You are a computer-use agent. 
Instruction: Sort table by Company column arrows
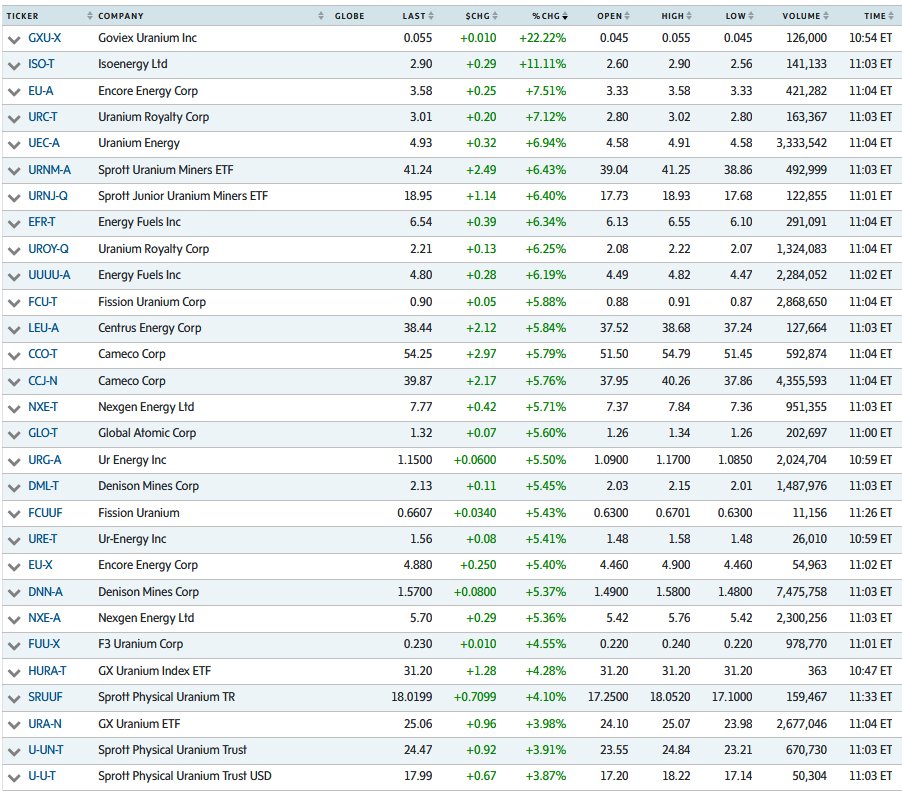click(x=321, y=16)
